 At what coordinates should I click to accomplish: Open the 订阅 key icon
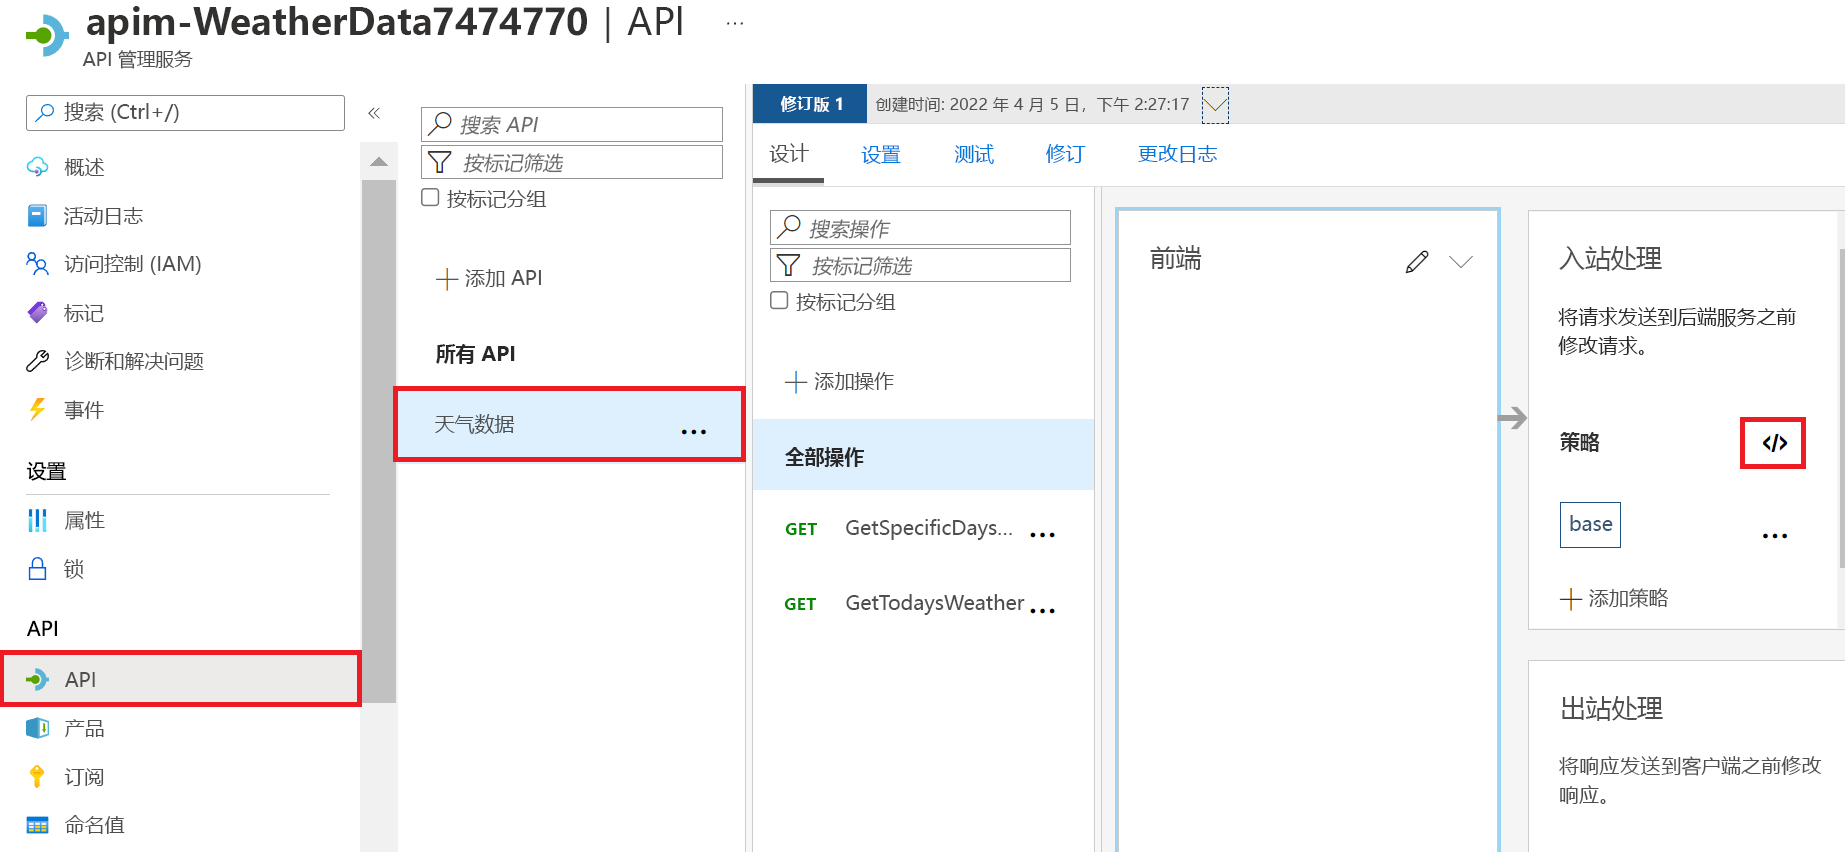coord(37,777)
